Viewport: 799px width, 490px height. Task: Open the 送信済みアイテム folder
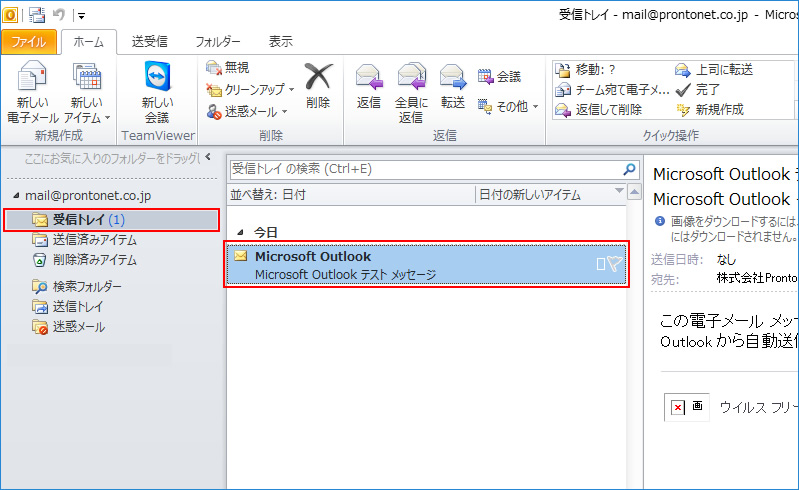(85, 240)
